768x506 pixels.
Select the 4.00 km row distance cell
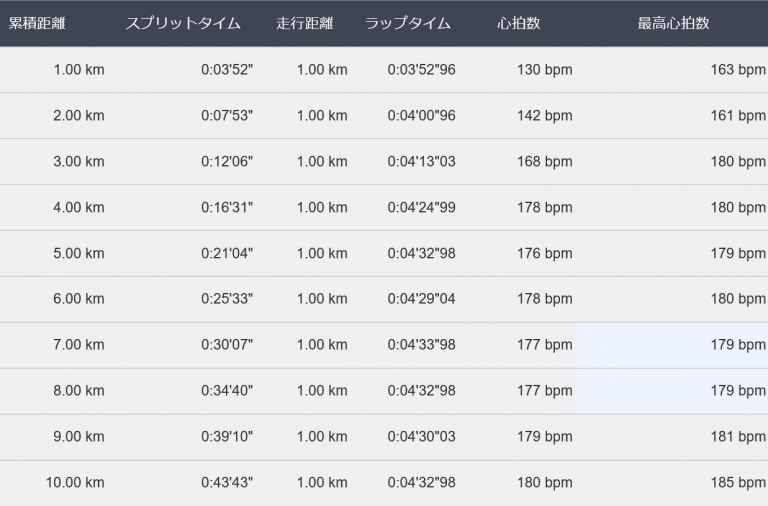pos(78,208)
